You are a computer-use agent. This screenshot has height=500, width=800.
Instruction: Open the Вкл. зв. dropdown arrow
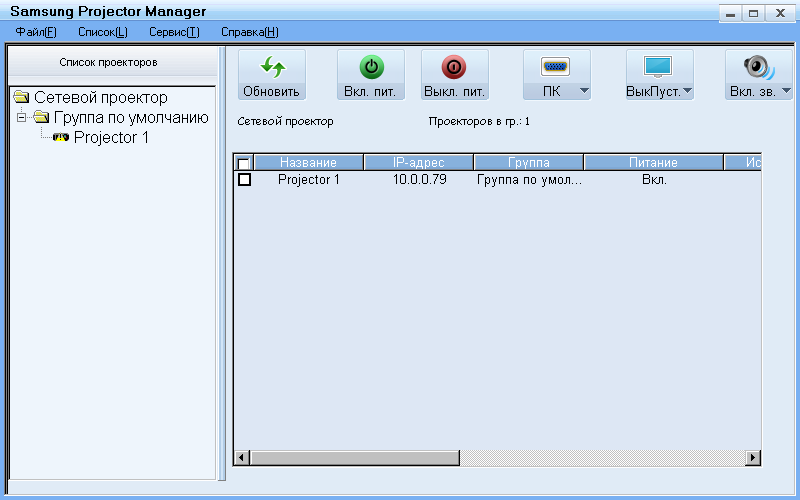786,91
